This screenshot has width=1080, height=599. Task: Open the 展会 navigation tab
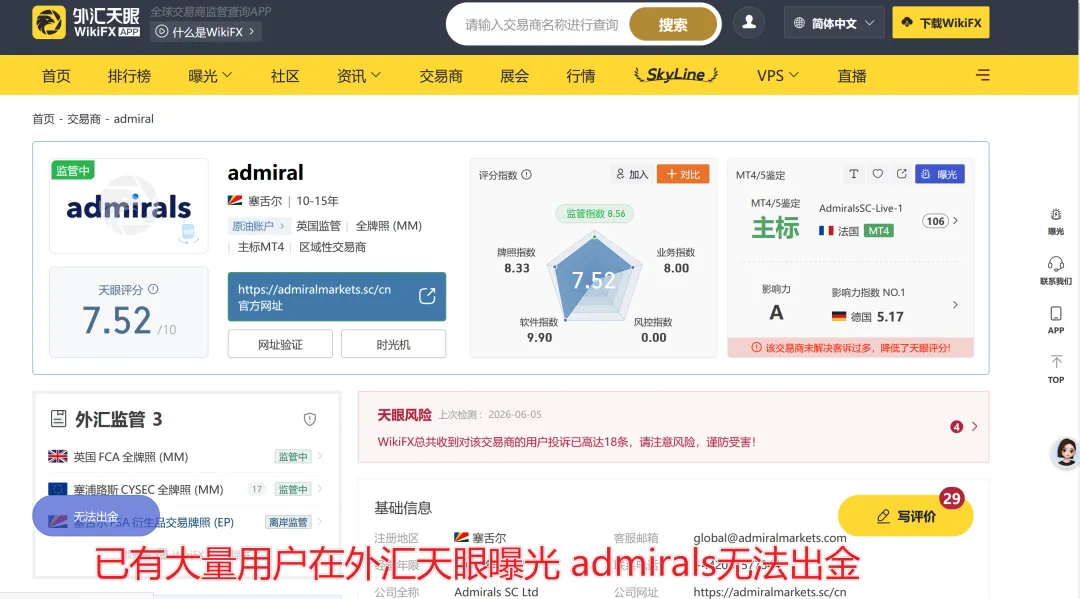pyautogui.click(x=515, y=76)
